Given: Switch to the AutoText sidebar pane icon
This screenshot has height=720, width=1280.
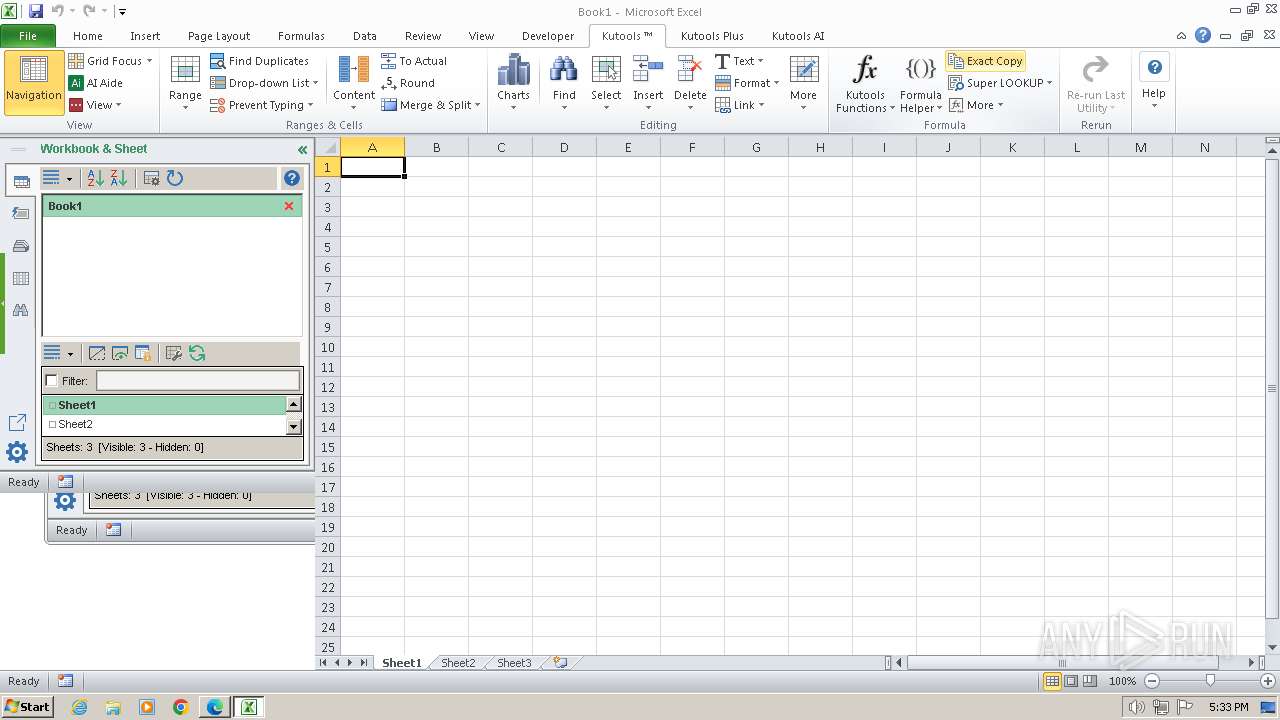Looking at the screenshot, I should [20, 213].
